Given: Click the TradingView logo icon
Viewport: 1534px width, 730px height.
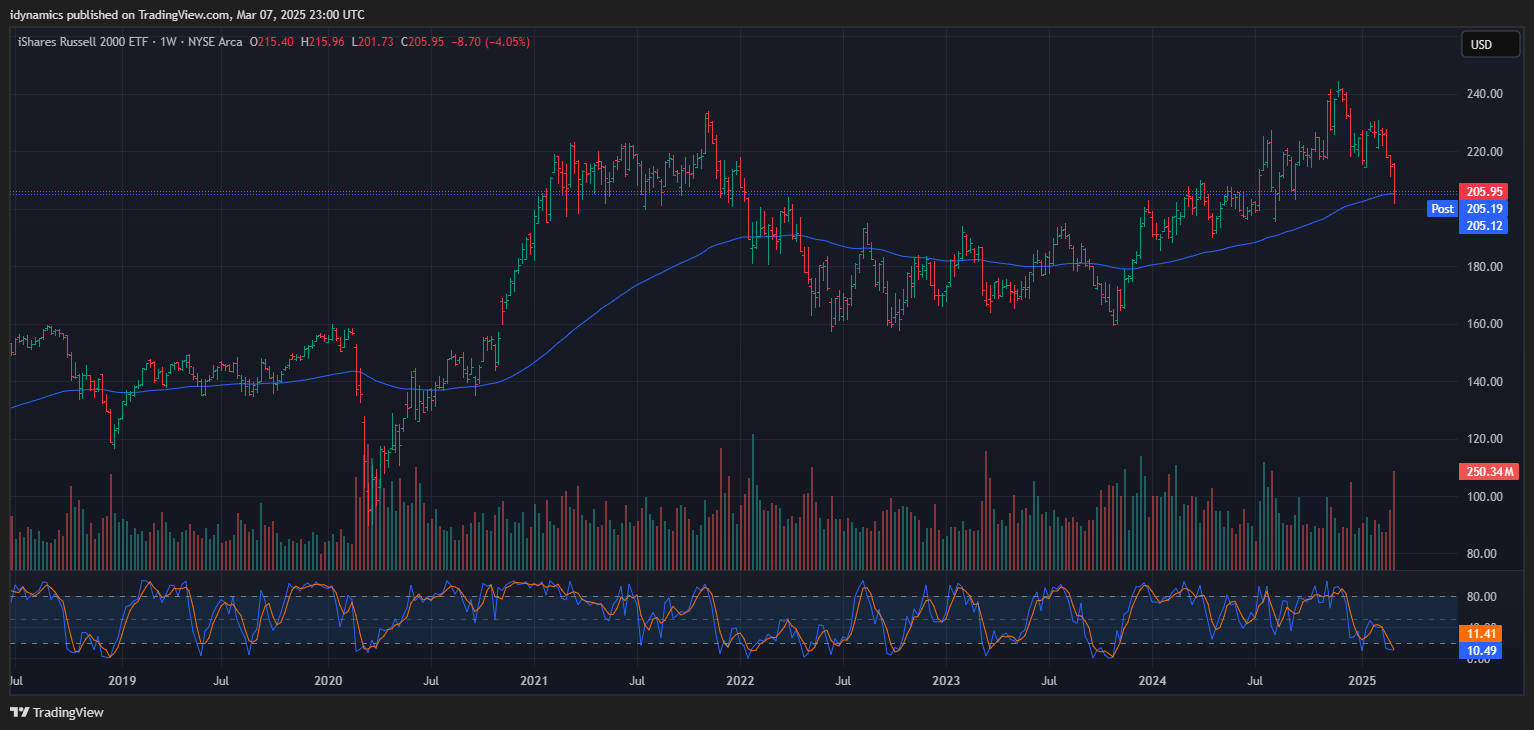Looking at the screenshot, I should pos(19,712).
